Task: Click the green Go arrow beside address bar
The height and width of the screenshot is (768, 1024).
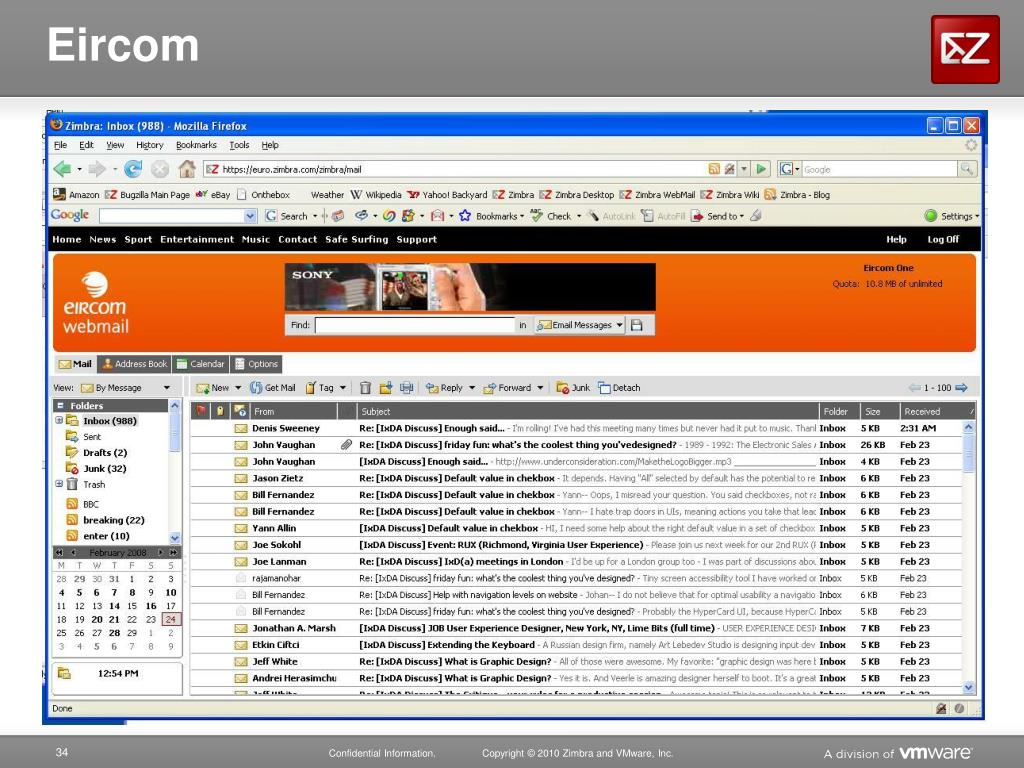Action: click(761, 169)
